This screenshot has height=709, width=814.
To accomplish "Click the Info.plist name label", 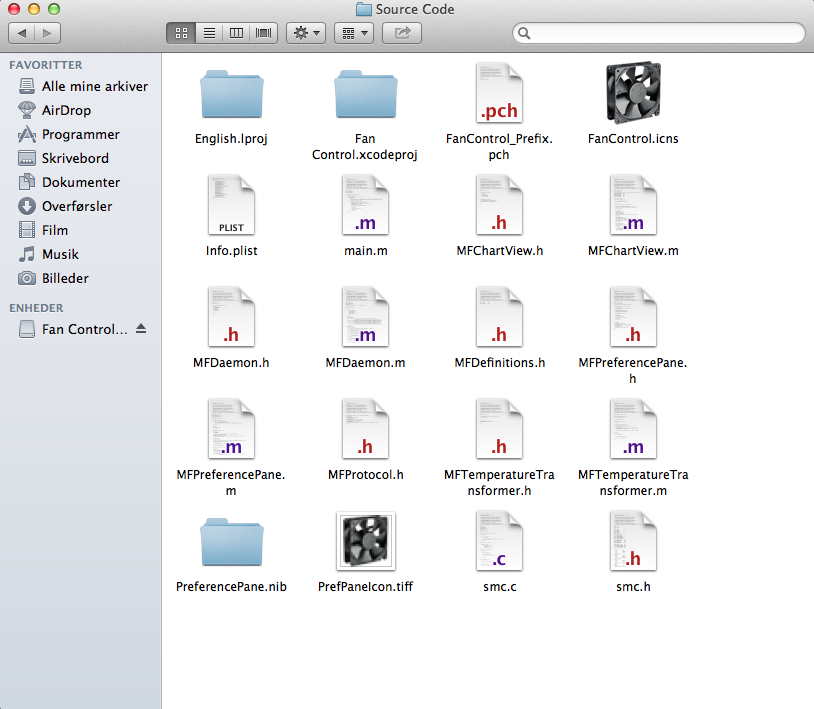I will tap(232, 251).
